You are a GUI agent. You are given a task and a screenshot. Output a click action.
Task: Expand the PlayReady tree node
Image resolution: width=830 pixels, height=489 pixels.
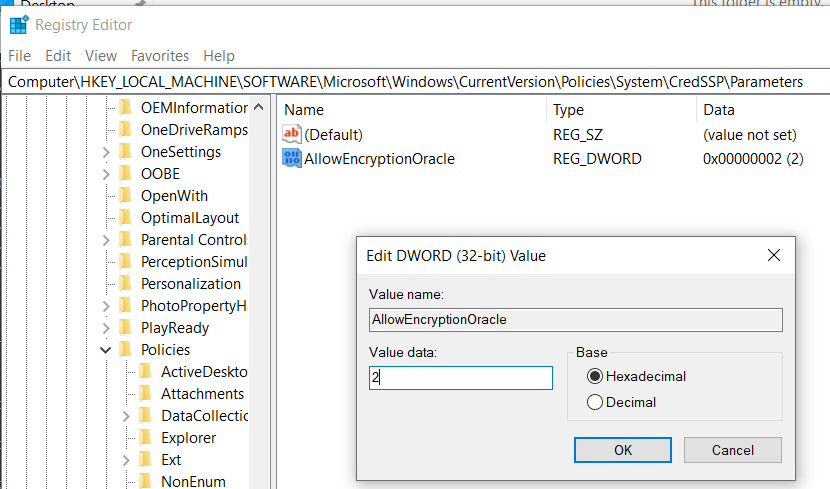[106, 328]
